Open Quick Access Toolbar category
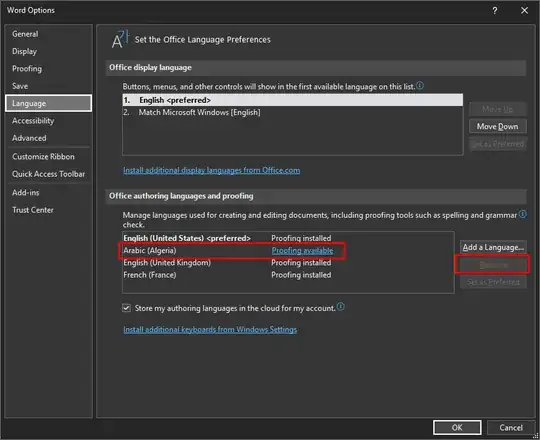The image size is (540, 440). pos(49,174)
